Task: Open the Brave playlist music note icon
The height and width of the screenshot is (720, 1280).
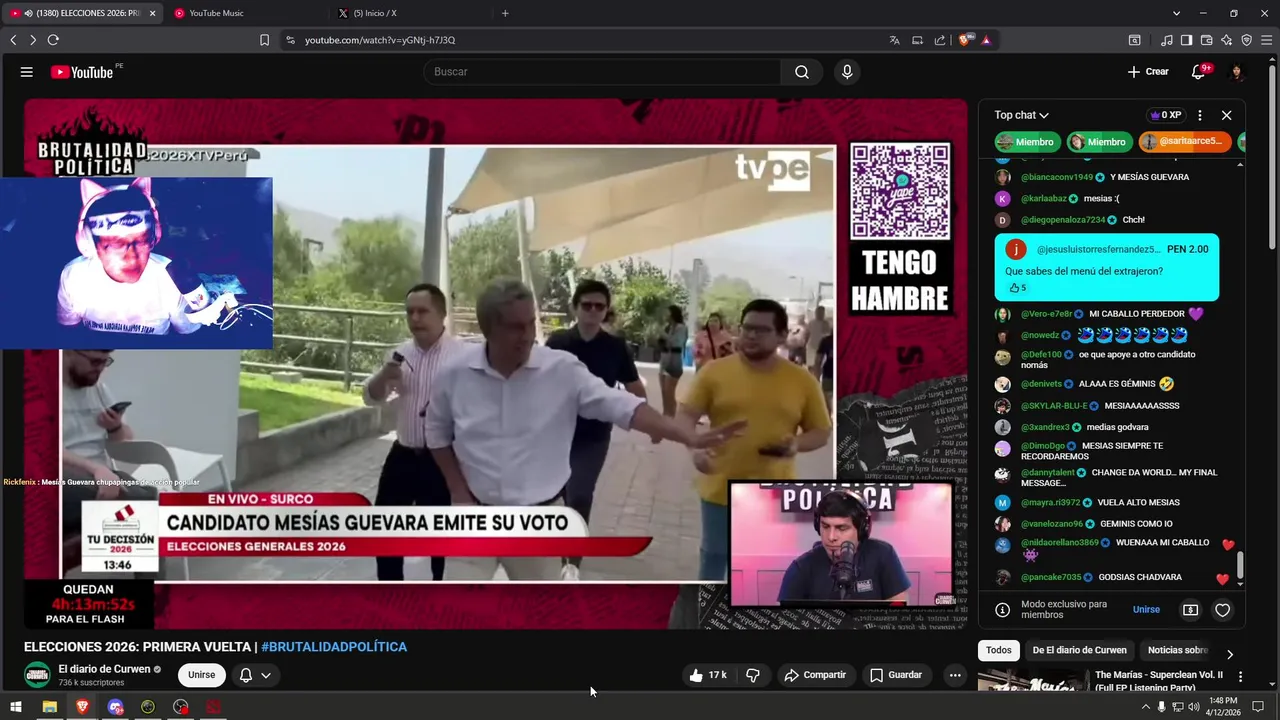Action: tap(1167, 40)
